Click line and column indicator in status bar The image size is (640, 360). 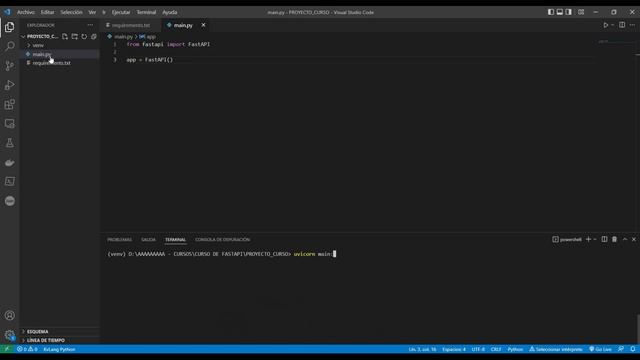[x=422, y=349]
